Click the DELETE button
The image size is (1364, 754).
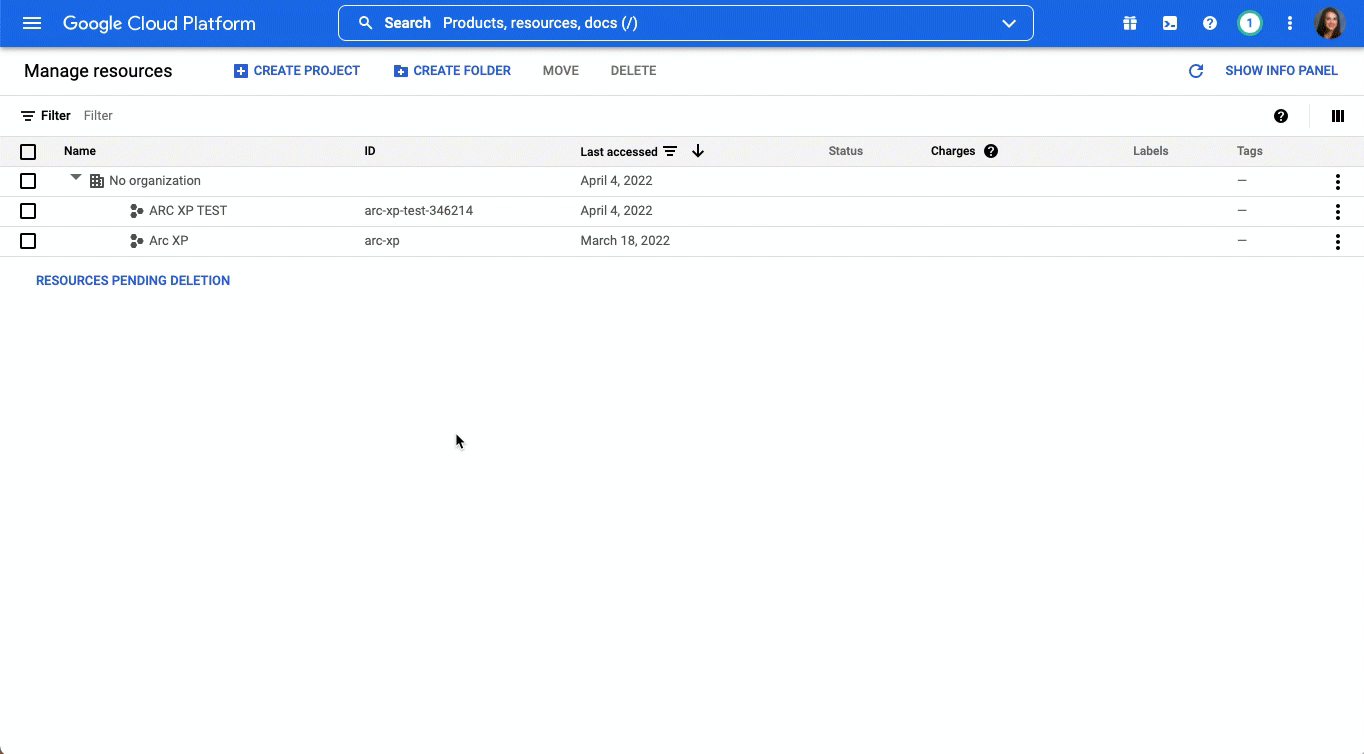click(x=633, y=71)
